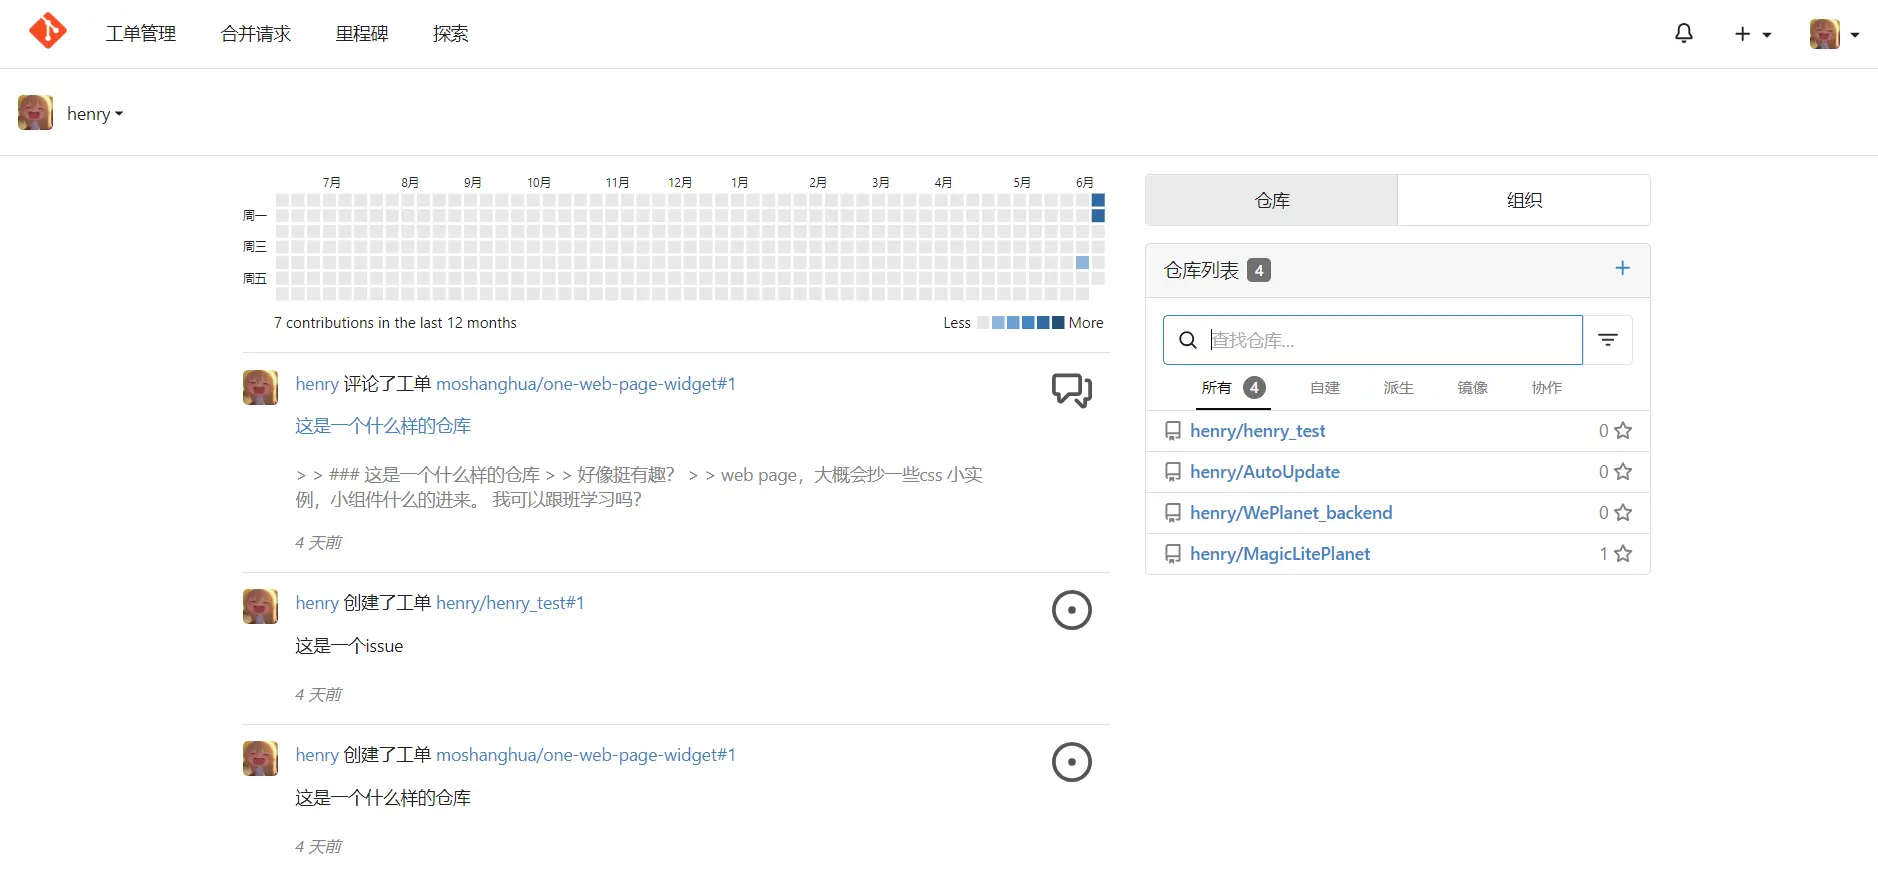
Task: Click the 仓库列表 heading
Action: click(x=1201, y=270)
